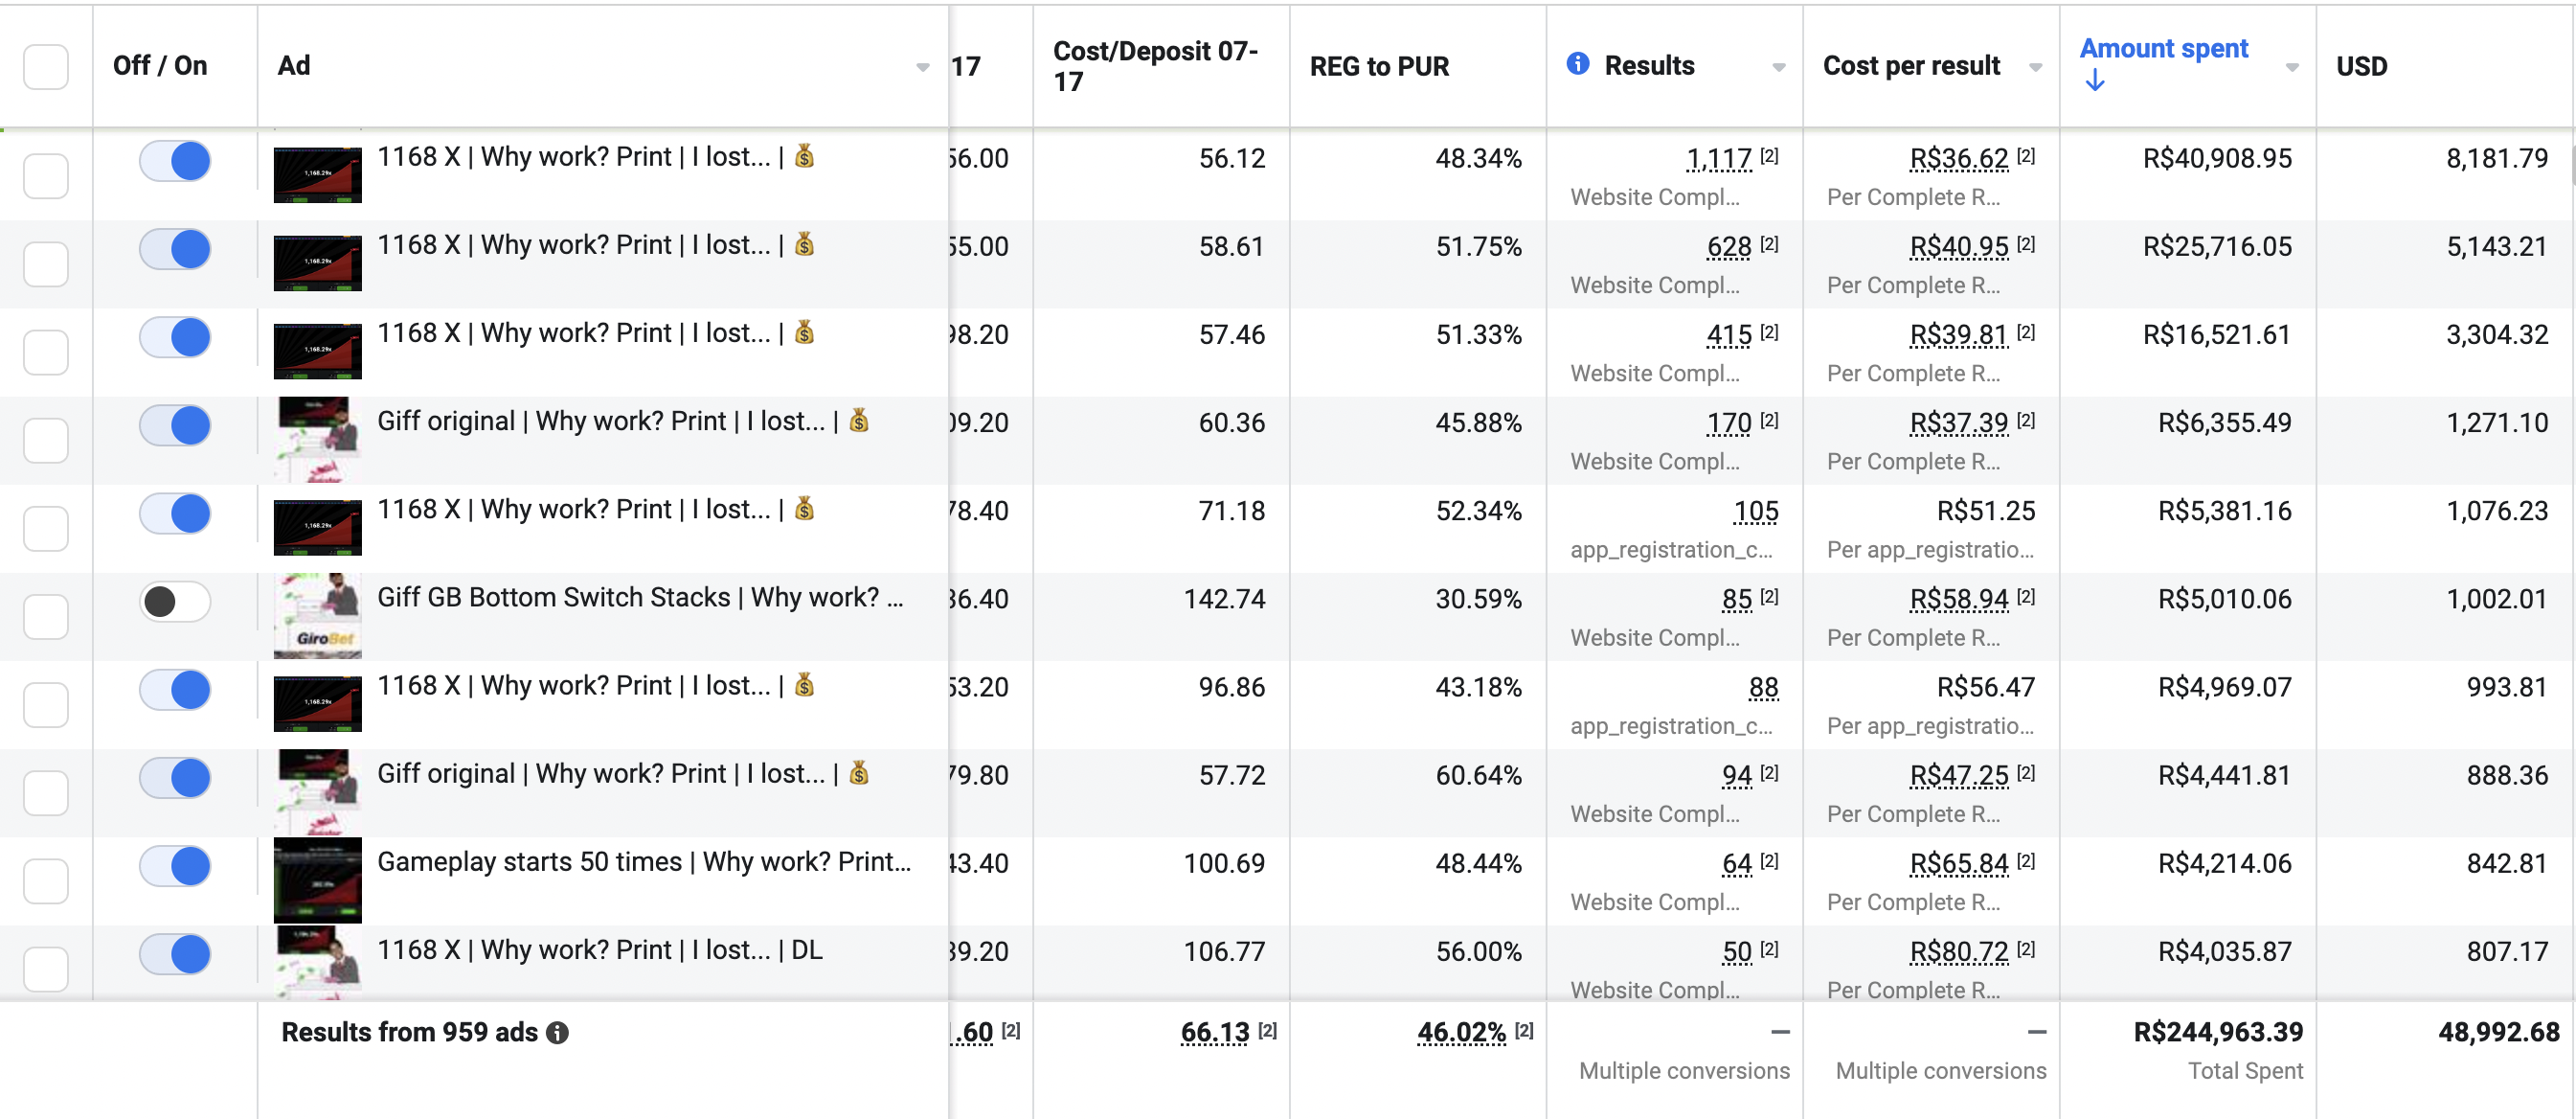Image resolution: width=2576 pixels, height=1119 pixels.
Task: Click footnote [2] next to 46.02% total
Action: pos(1523,1030)
